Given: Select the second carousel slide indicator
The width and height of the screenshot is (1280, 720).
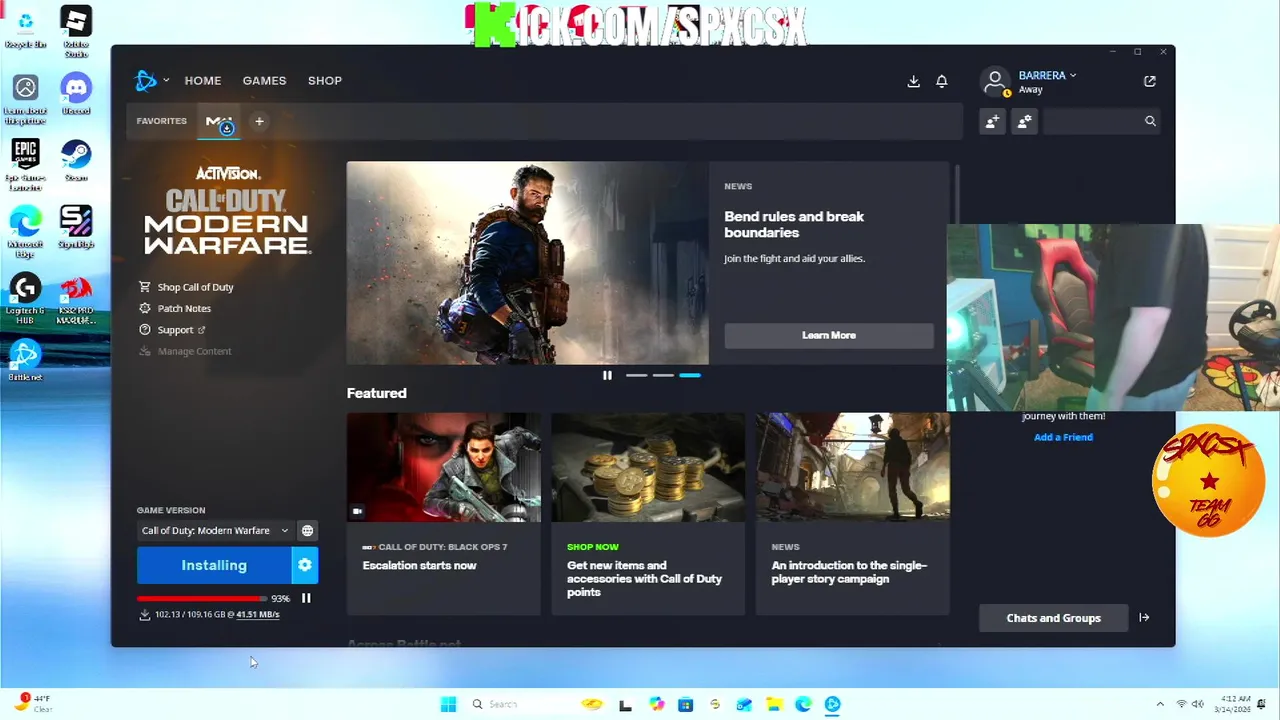Looking at the screenshot, I should pos(663,375).
